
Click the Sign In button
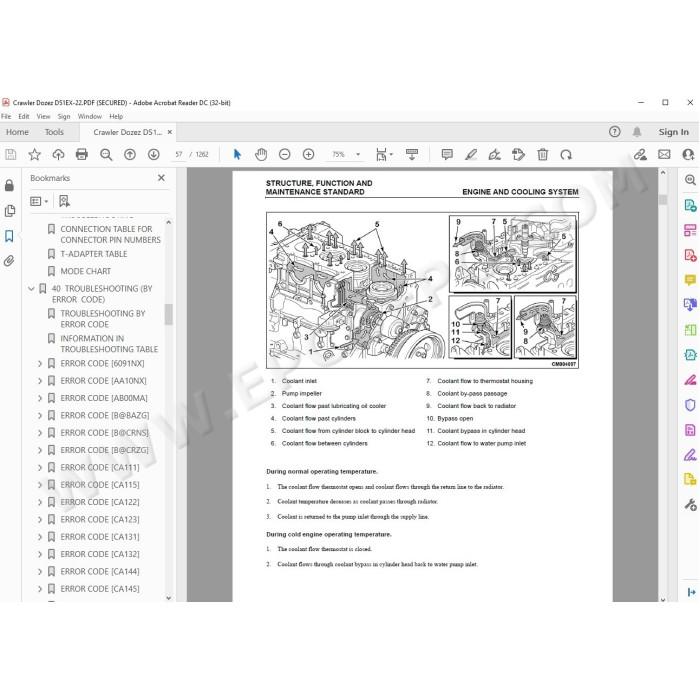(x=673, y=132)
